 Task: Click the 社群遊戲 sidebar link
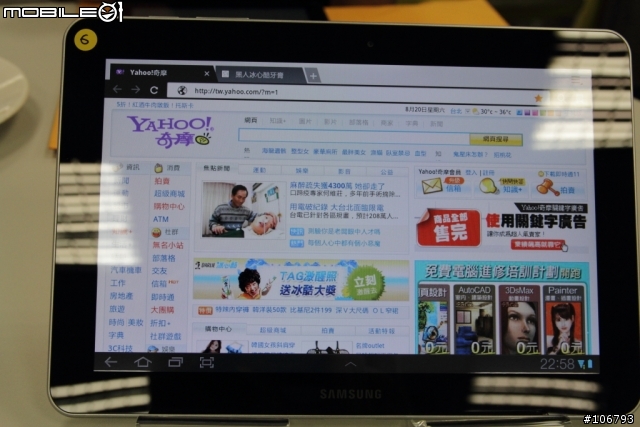coord(166,336)
